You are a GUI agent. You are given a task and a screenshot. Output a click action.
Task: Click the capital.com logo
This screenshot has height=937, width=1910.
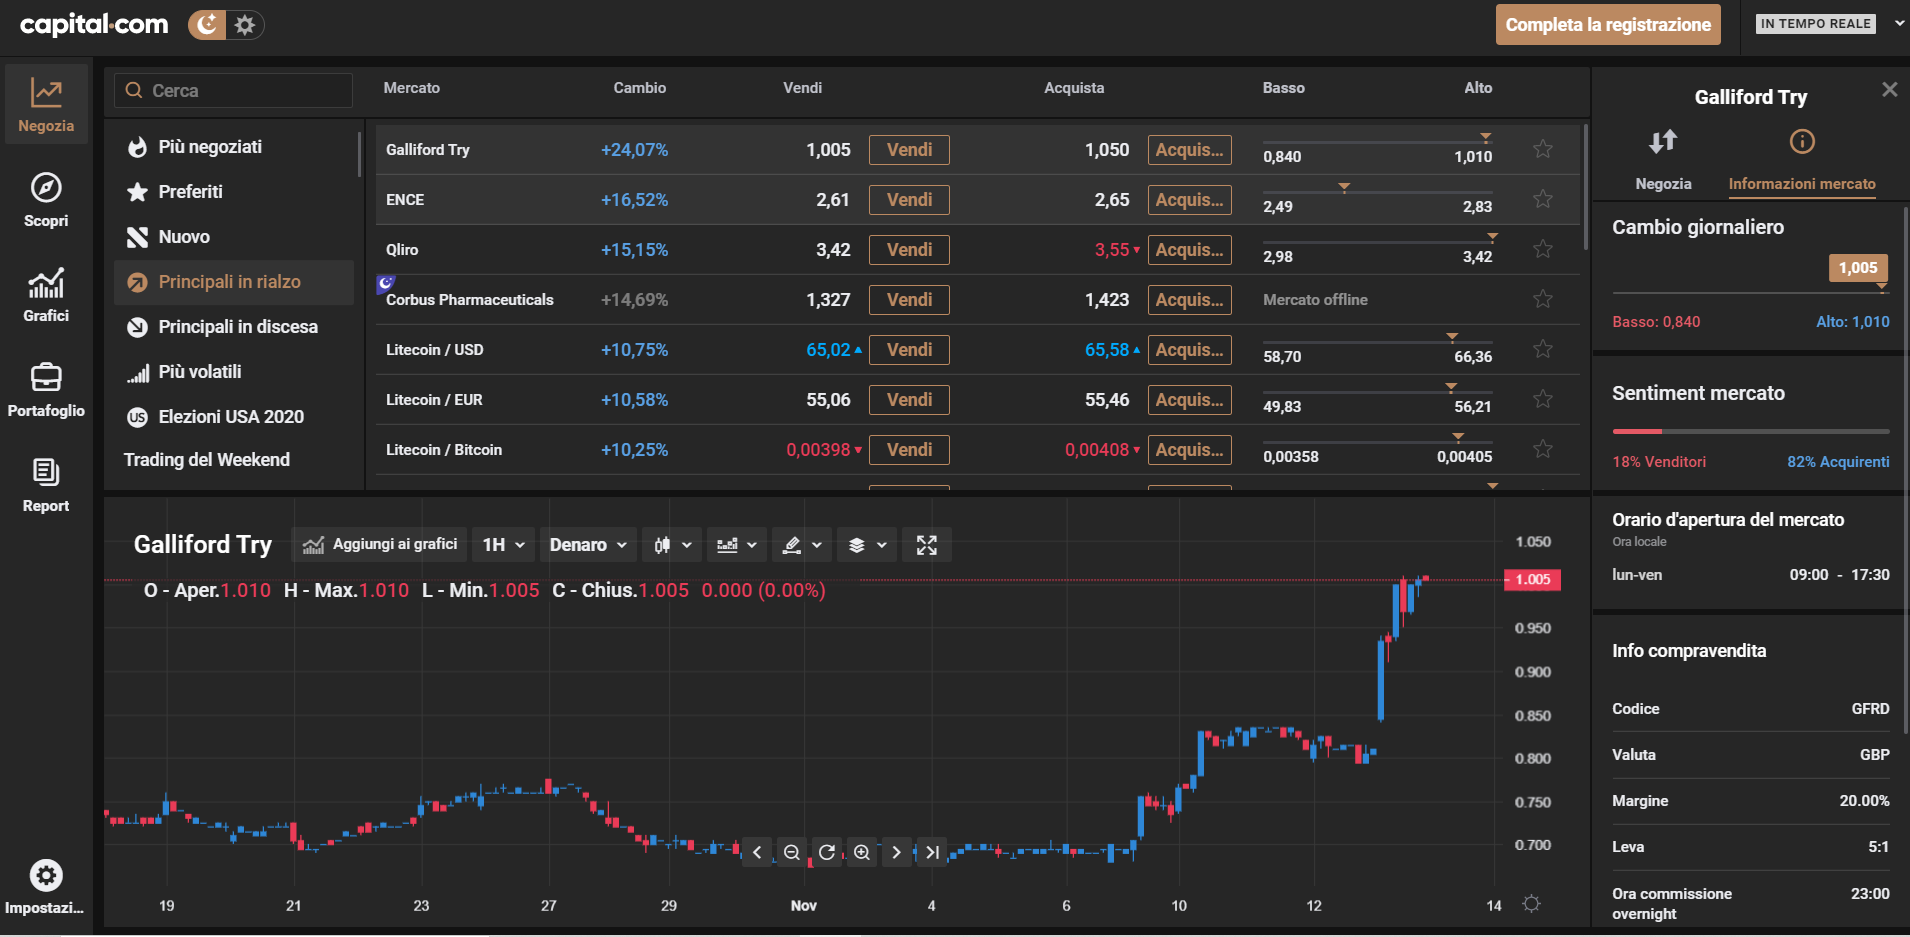[94, 25]
